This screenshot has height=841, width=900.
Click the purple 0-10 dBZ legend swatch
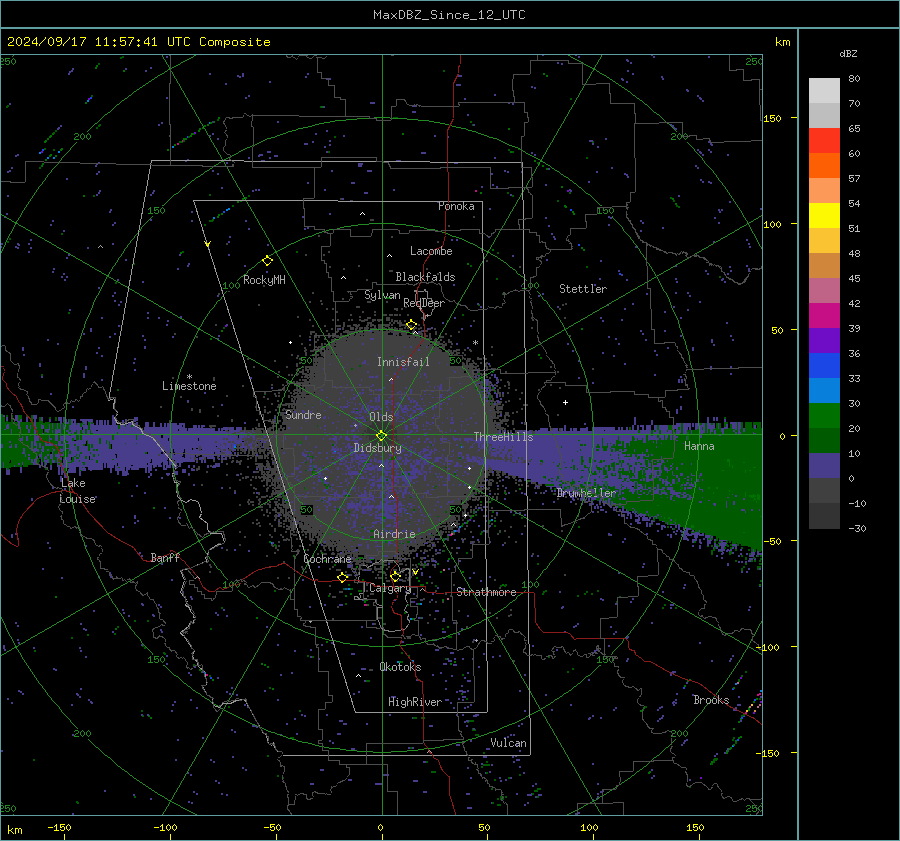[824, 465]
